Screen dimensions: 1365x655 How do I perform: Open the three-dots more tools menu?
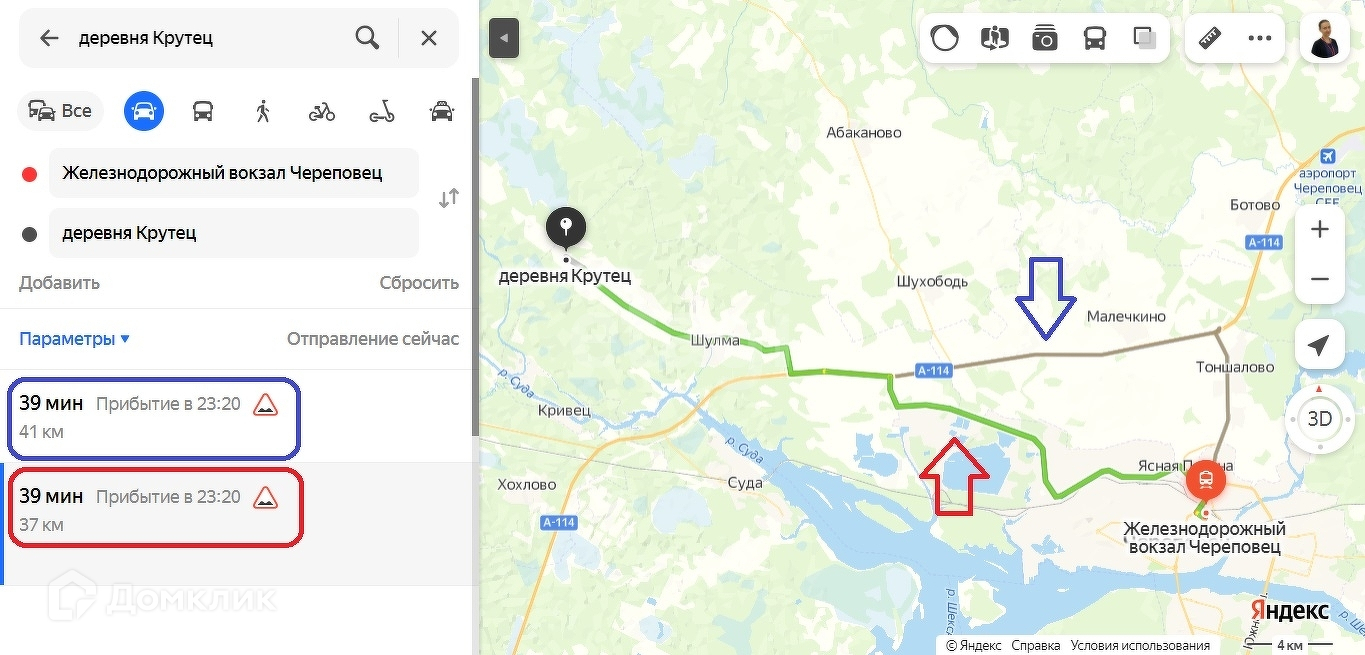point(1260,39)
